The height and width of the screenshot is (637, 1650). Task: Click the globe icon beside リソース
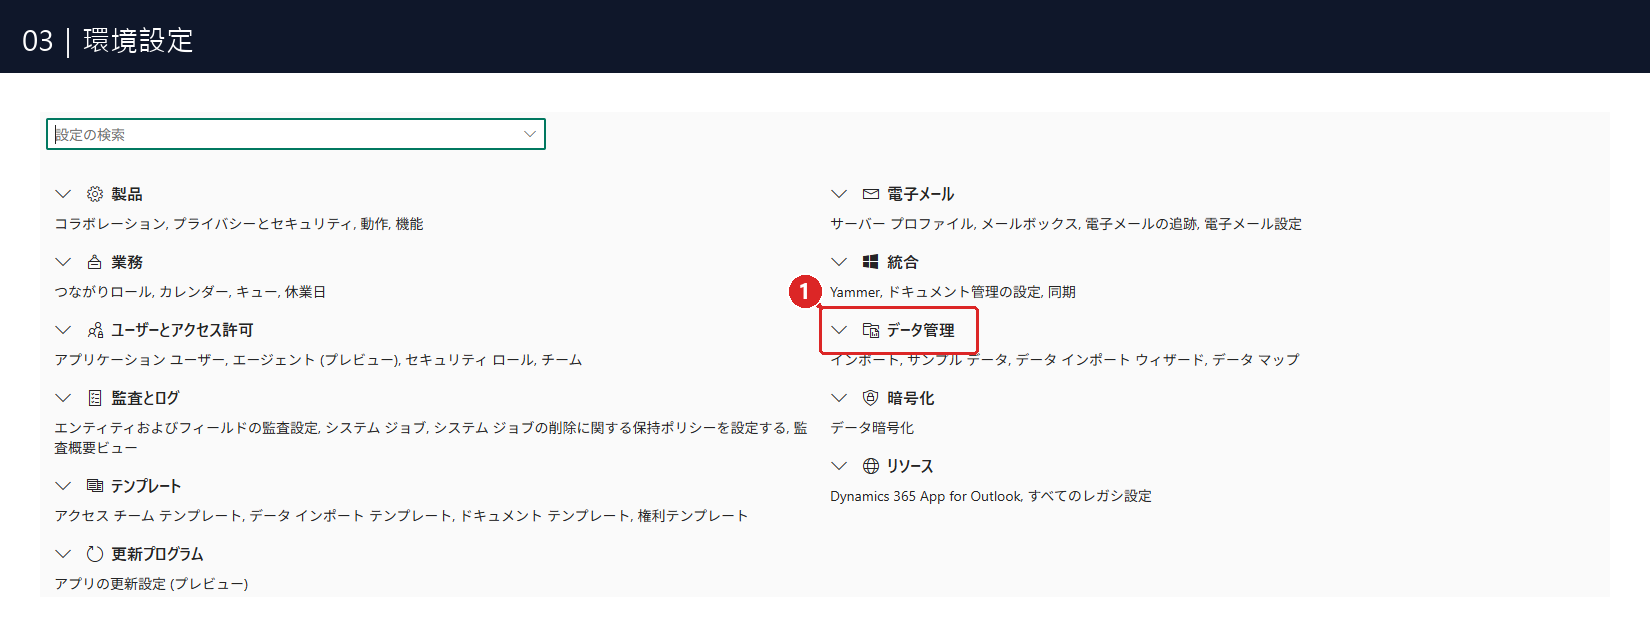click(x=871, y=466)
